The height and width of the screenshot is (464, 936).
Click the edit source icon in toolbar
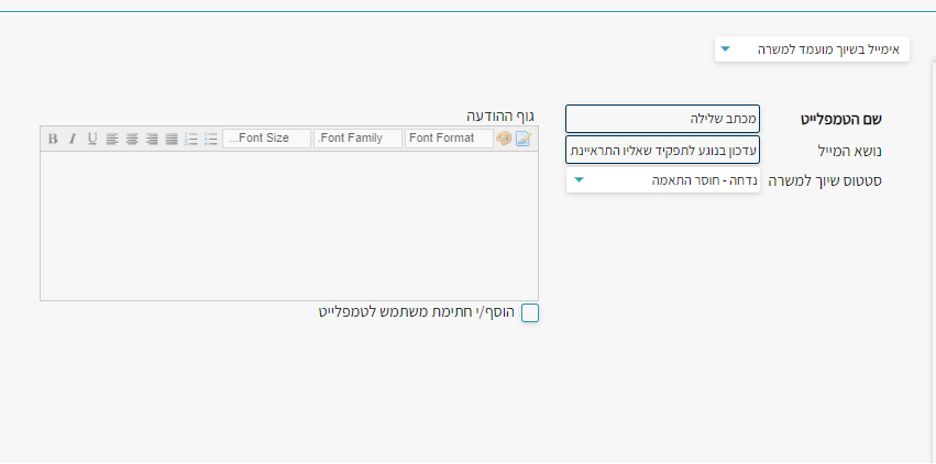523,138
